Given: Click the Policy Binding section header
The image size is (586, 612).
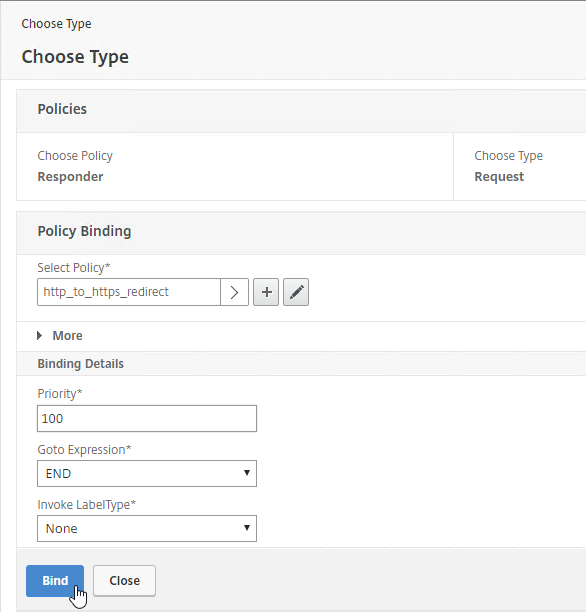Looking at the screenshot, I should click(x=84, y=231).
